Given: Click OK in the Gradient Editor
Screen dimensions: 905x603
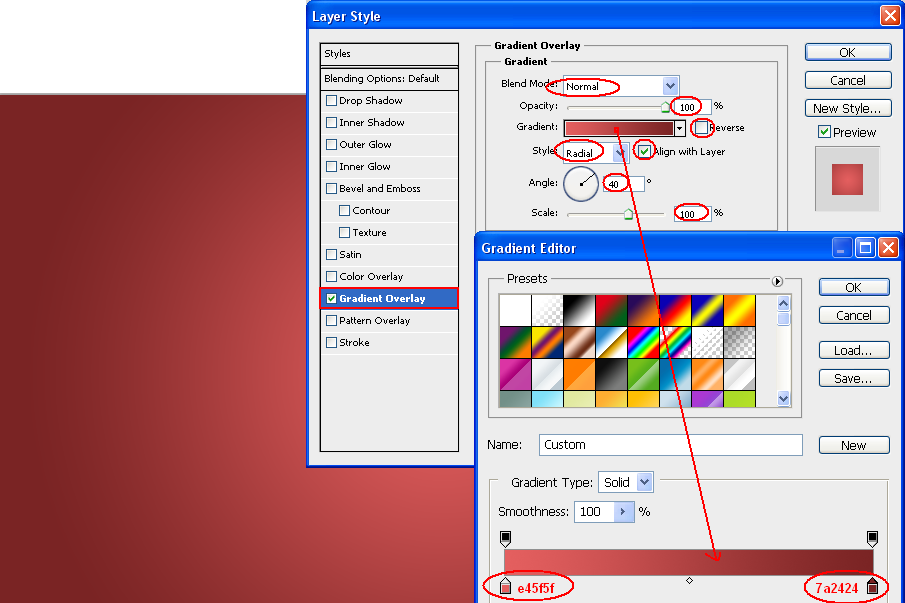Looking at the screenshot, I should (854, 287).
